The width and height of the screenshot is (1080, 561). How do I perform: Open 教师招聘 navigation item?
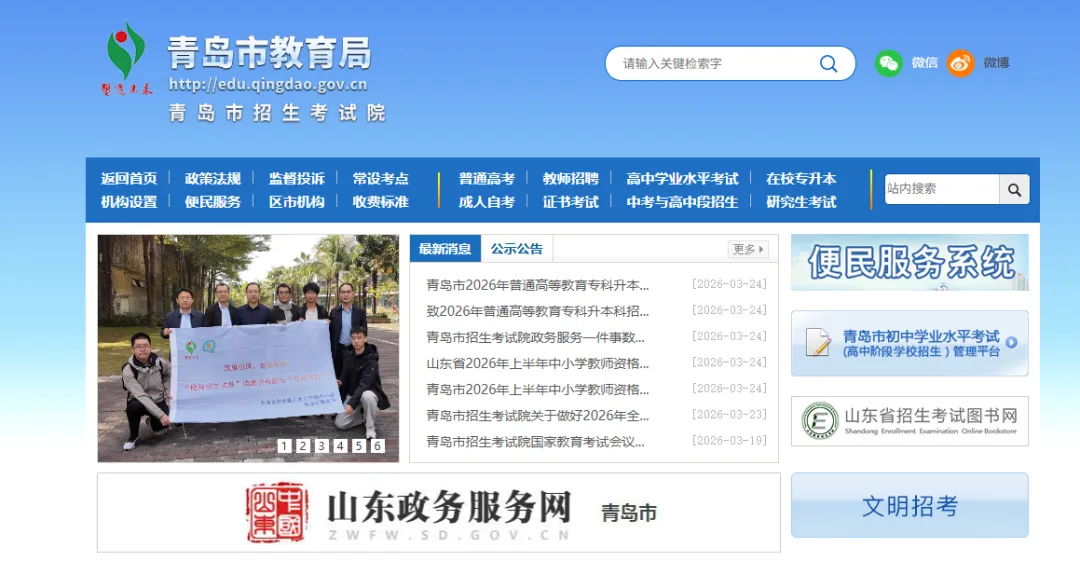(570, 178)
